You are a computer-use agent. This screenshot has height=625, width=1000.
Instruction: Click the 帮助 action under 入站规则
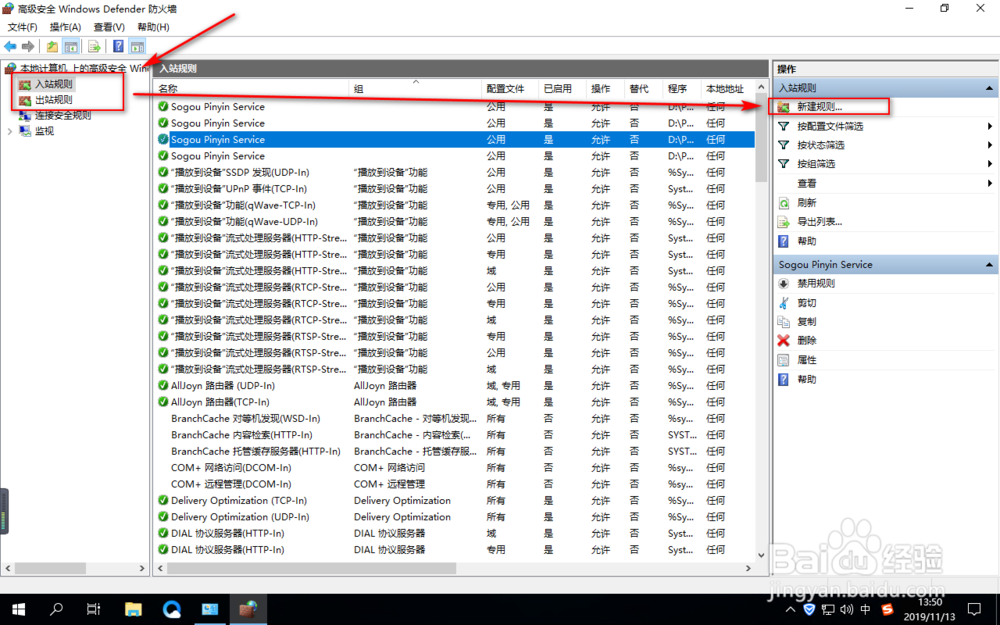[x=806, y=242]
